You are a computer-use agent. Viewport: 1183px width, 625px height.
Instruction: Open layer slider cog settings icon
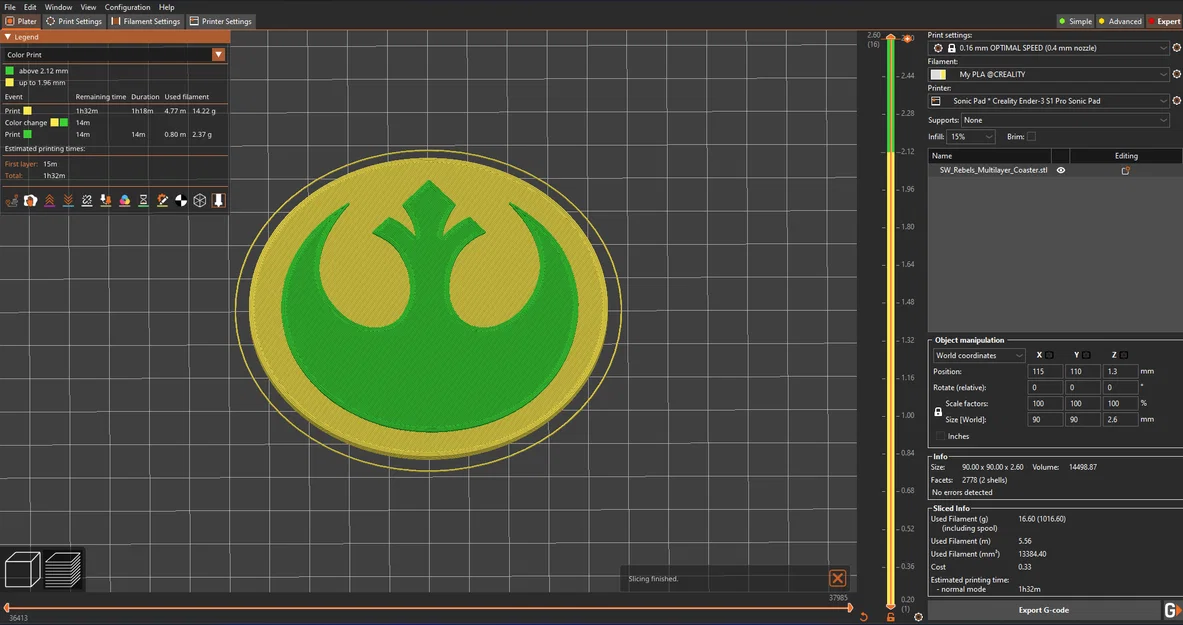[918, 617]
